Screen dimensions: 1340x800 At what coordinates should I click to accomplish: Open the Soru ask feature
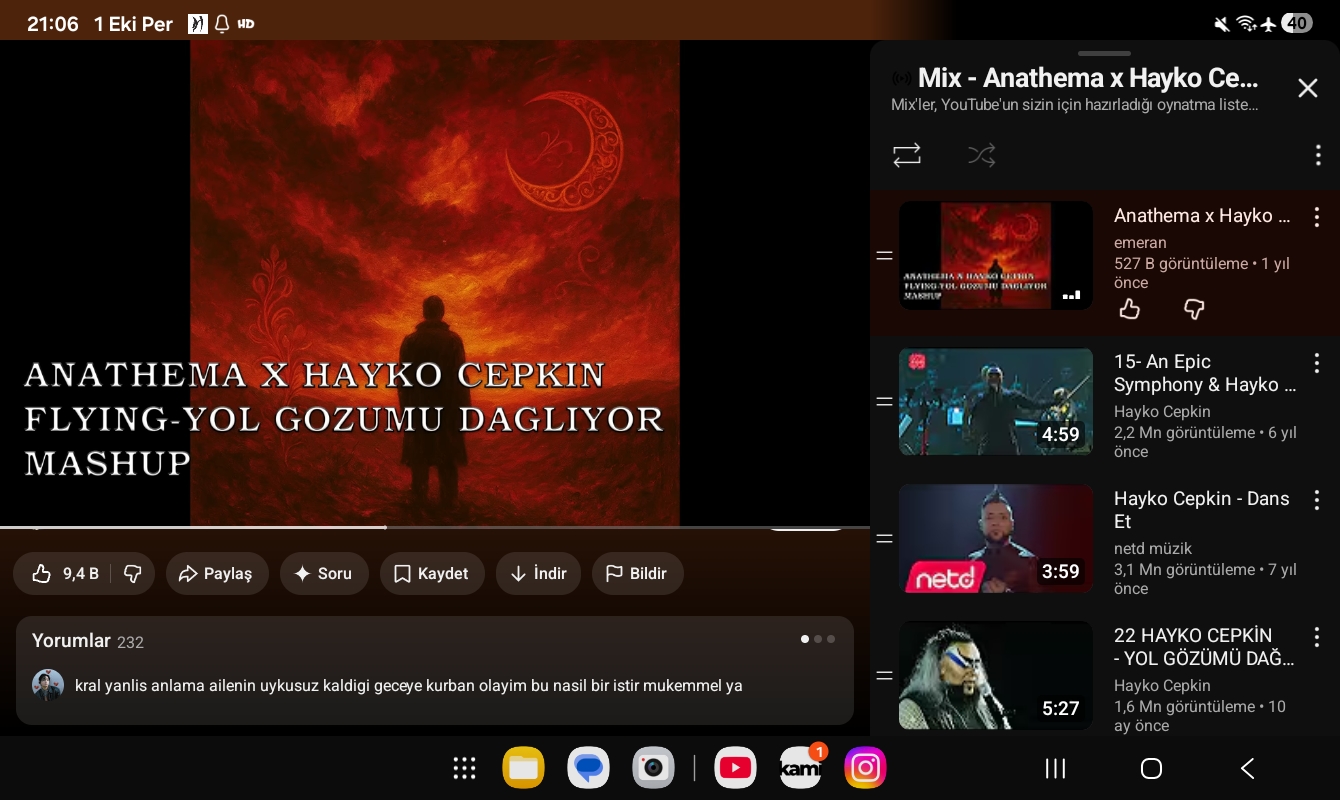pyautogui.click(x=324, y=574)
